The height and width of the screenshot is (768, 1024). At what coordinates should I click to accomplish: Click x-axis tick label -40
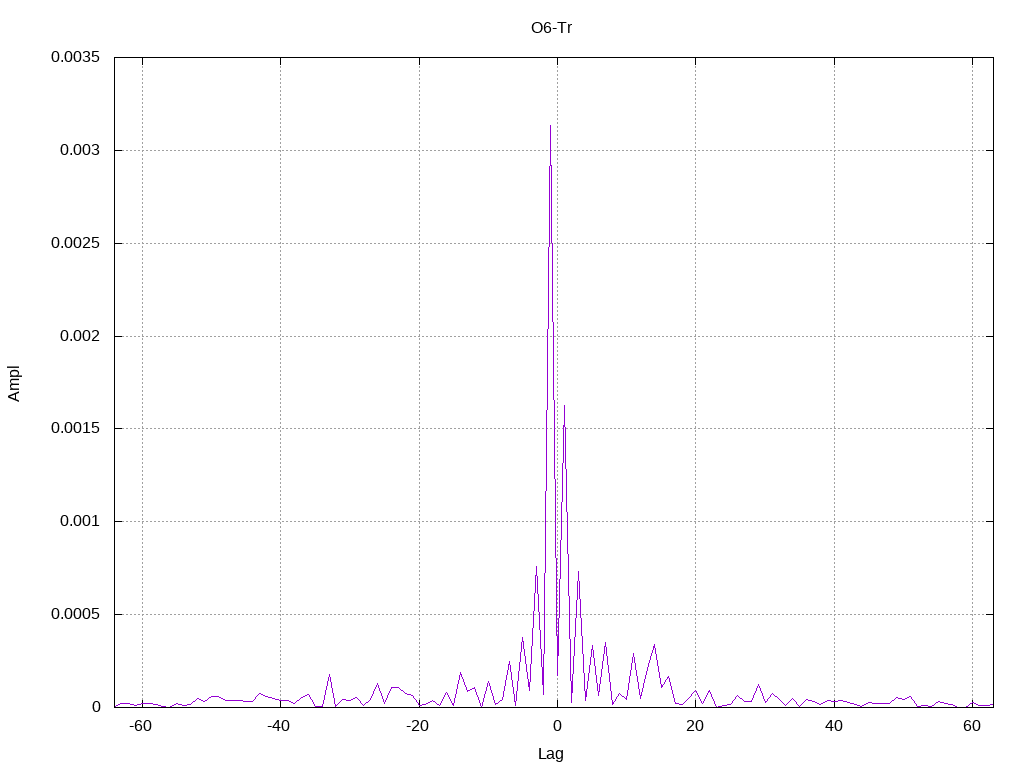279,726
